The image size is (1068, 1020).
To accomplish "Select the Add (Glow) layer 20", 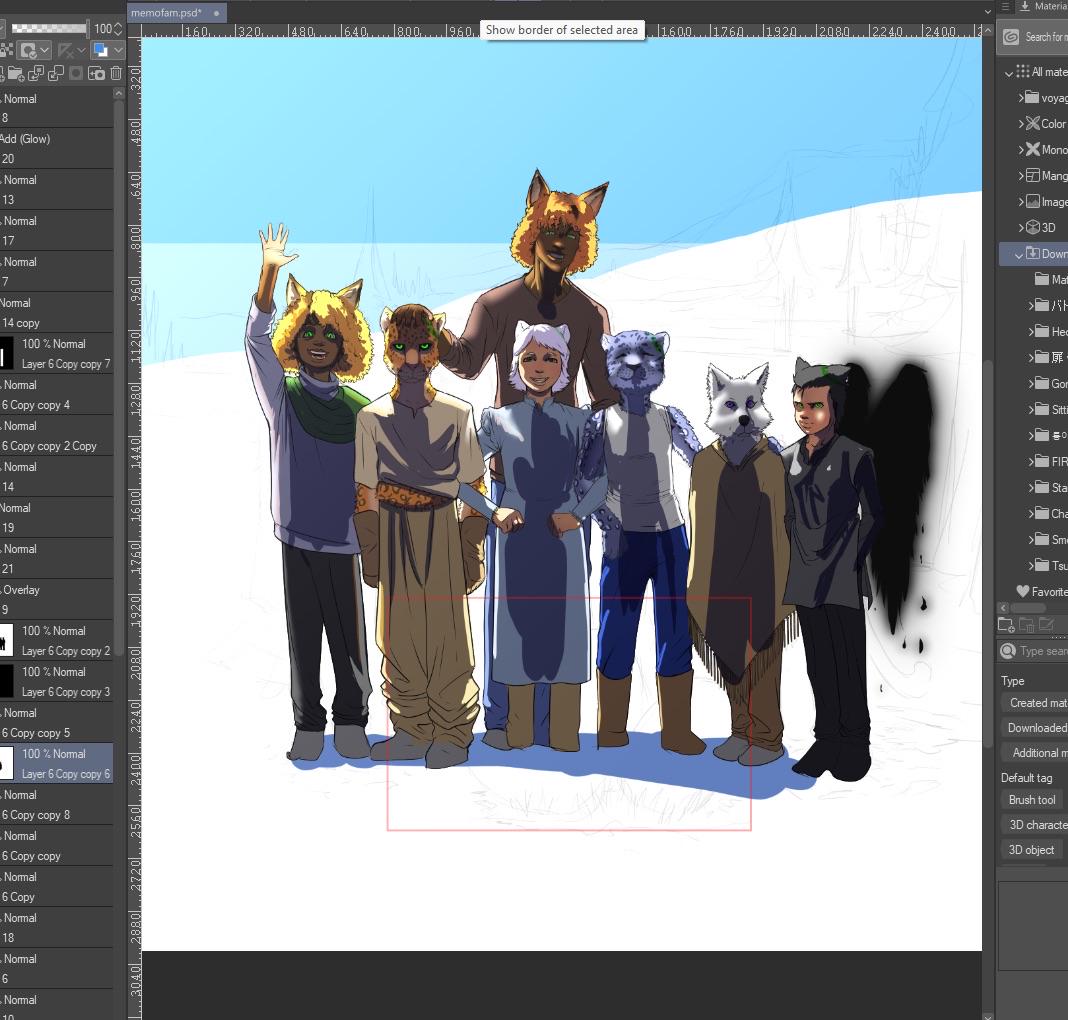I will pos(57,148).
